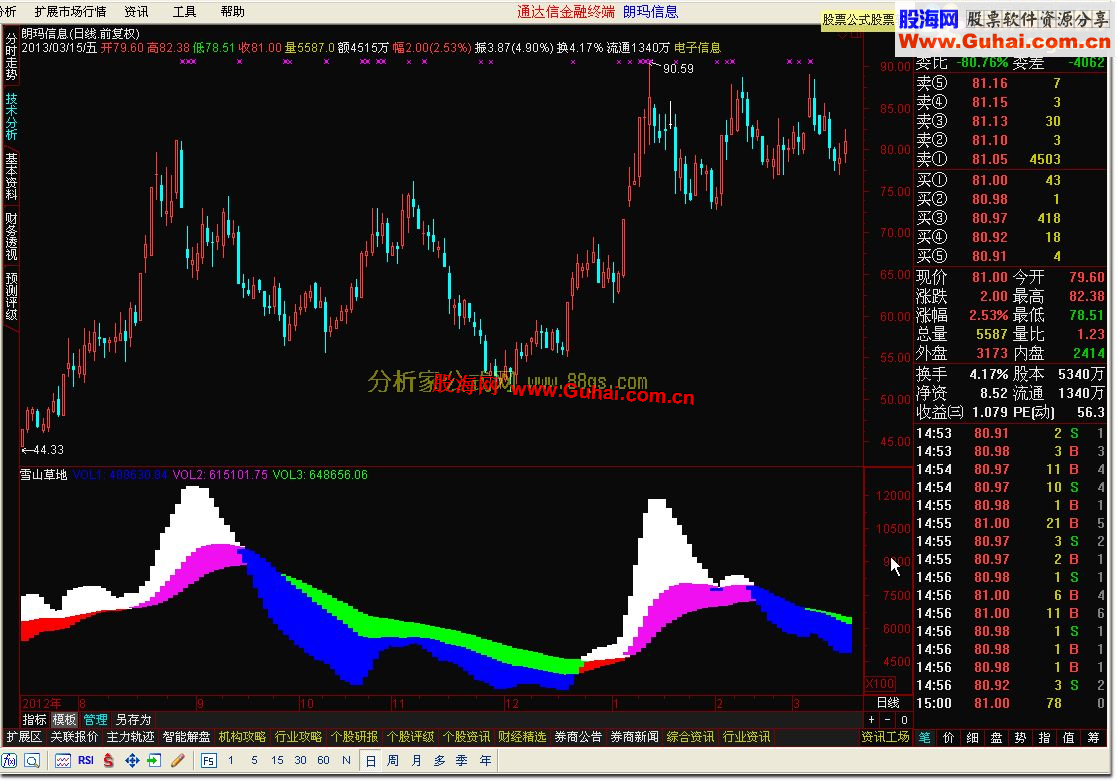Select the 筹 chip distribution tab
The height and width of the screenshot is (781, 1117).
pyautogui.click(x=1093, y=738)
